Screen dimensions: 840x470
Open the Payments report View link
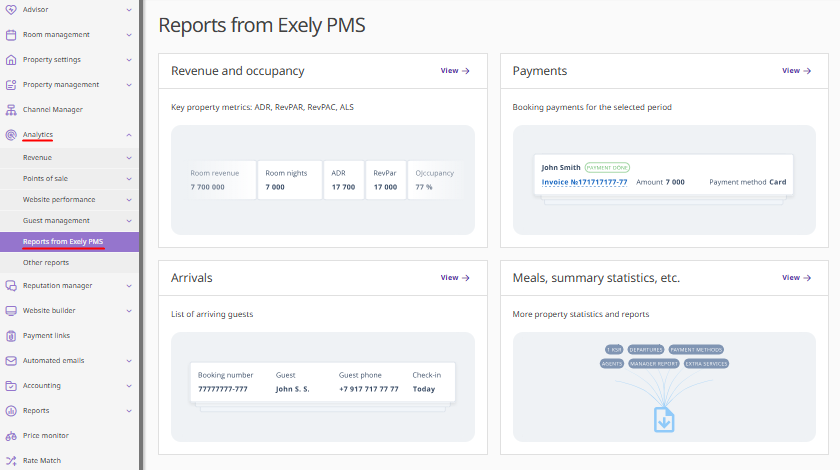tap(797, 71)
